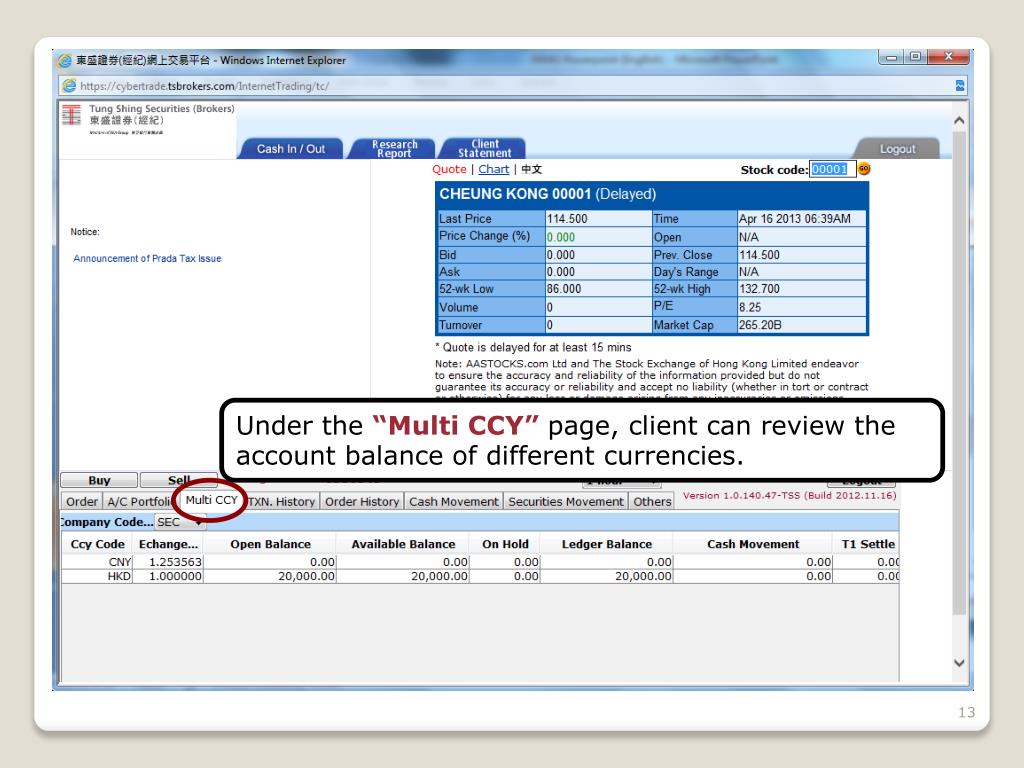Click the page scrollbar up arrow

[x=959, y=120]
